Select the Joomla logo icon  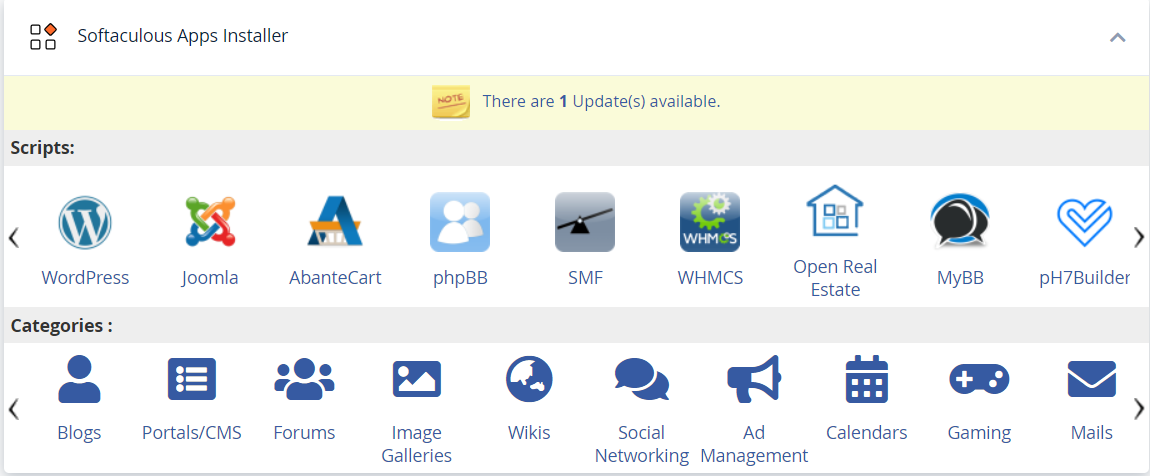[x=210, y=221]
